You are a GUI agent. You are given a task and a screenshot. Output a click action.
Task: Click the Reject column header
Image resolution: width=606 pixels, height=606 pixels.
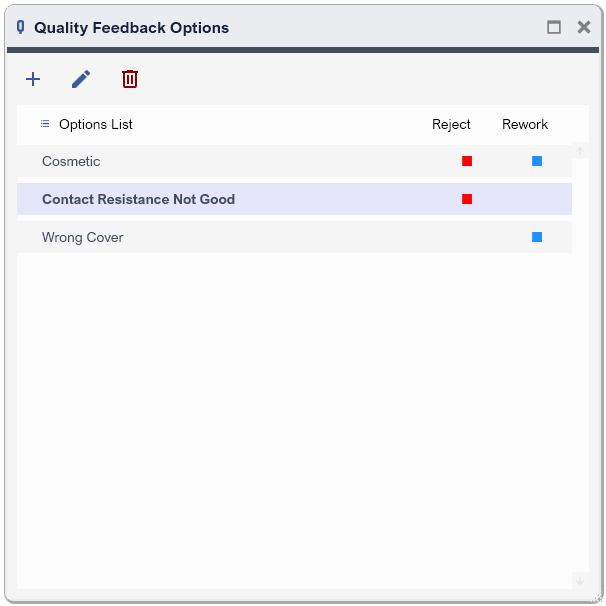pos(451,124)
